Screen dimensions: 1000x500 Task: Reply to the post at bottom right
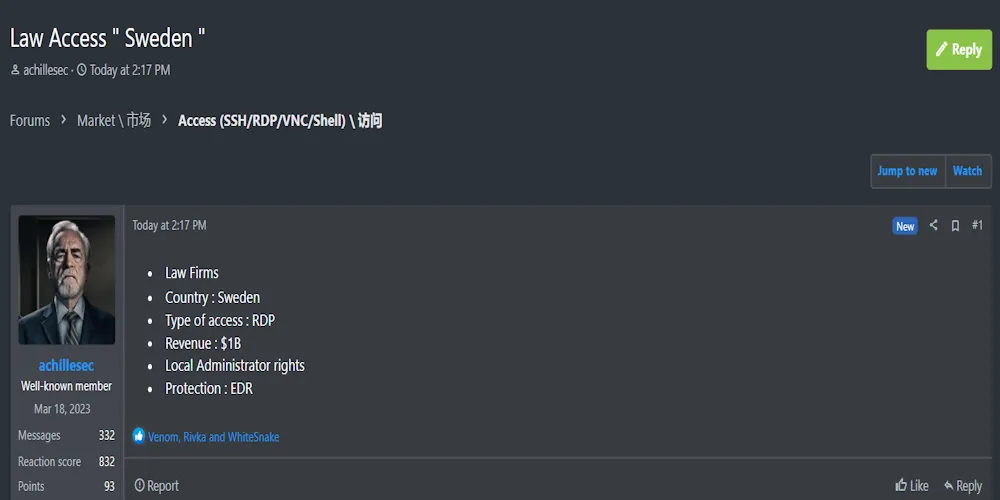963,486
